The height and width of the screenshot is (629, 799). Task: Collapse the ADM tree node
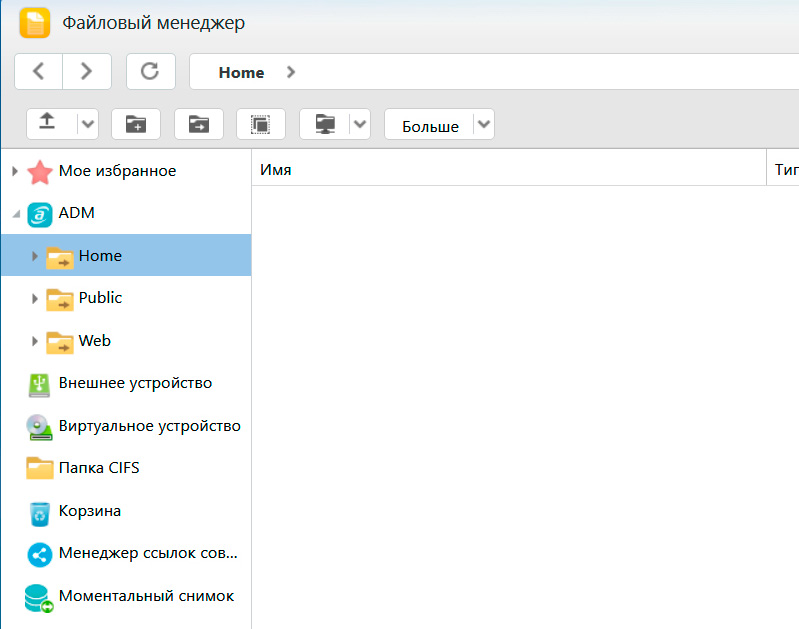point(15,214)
